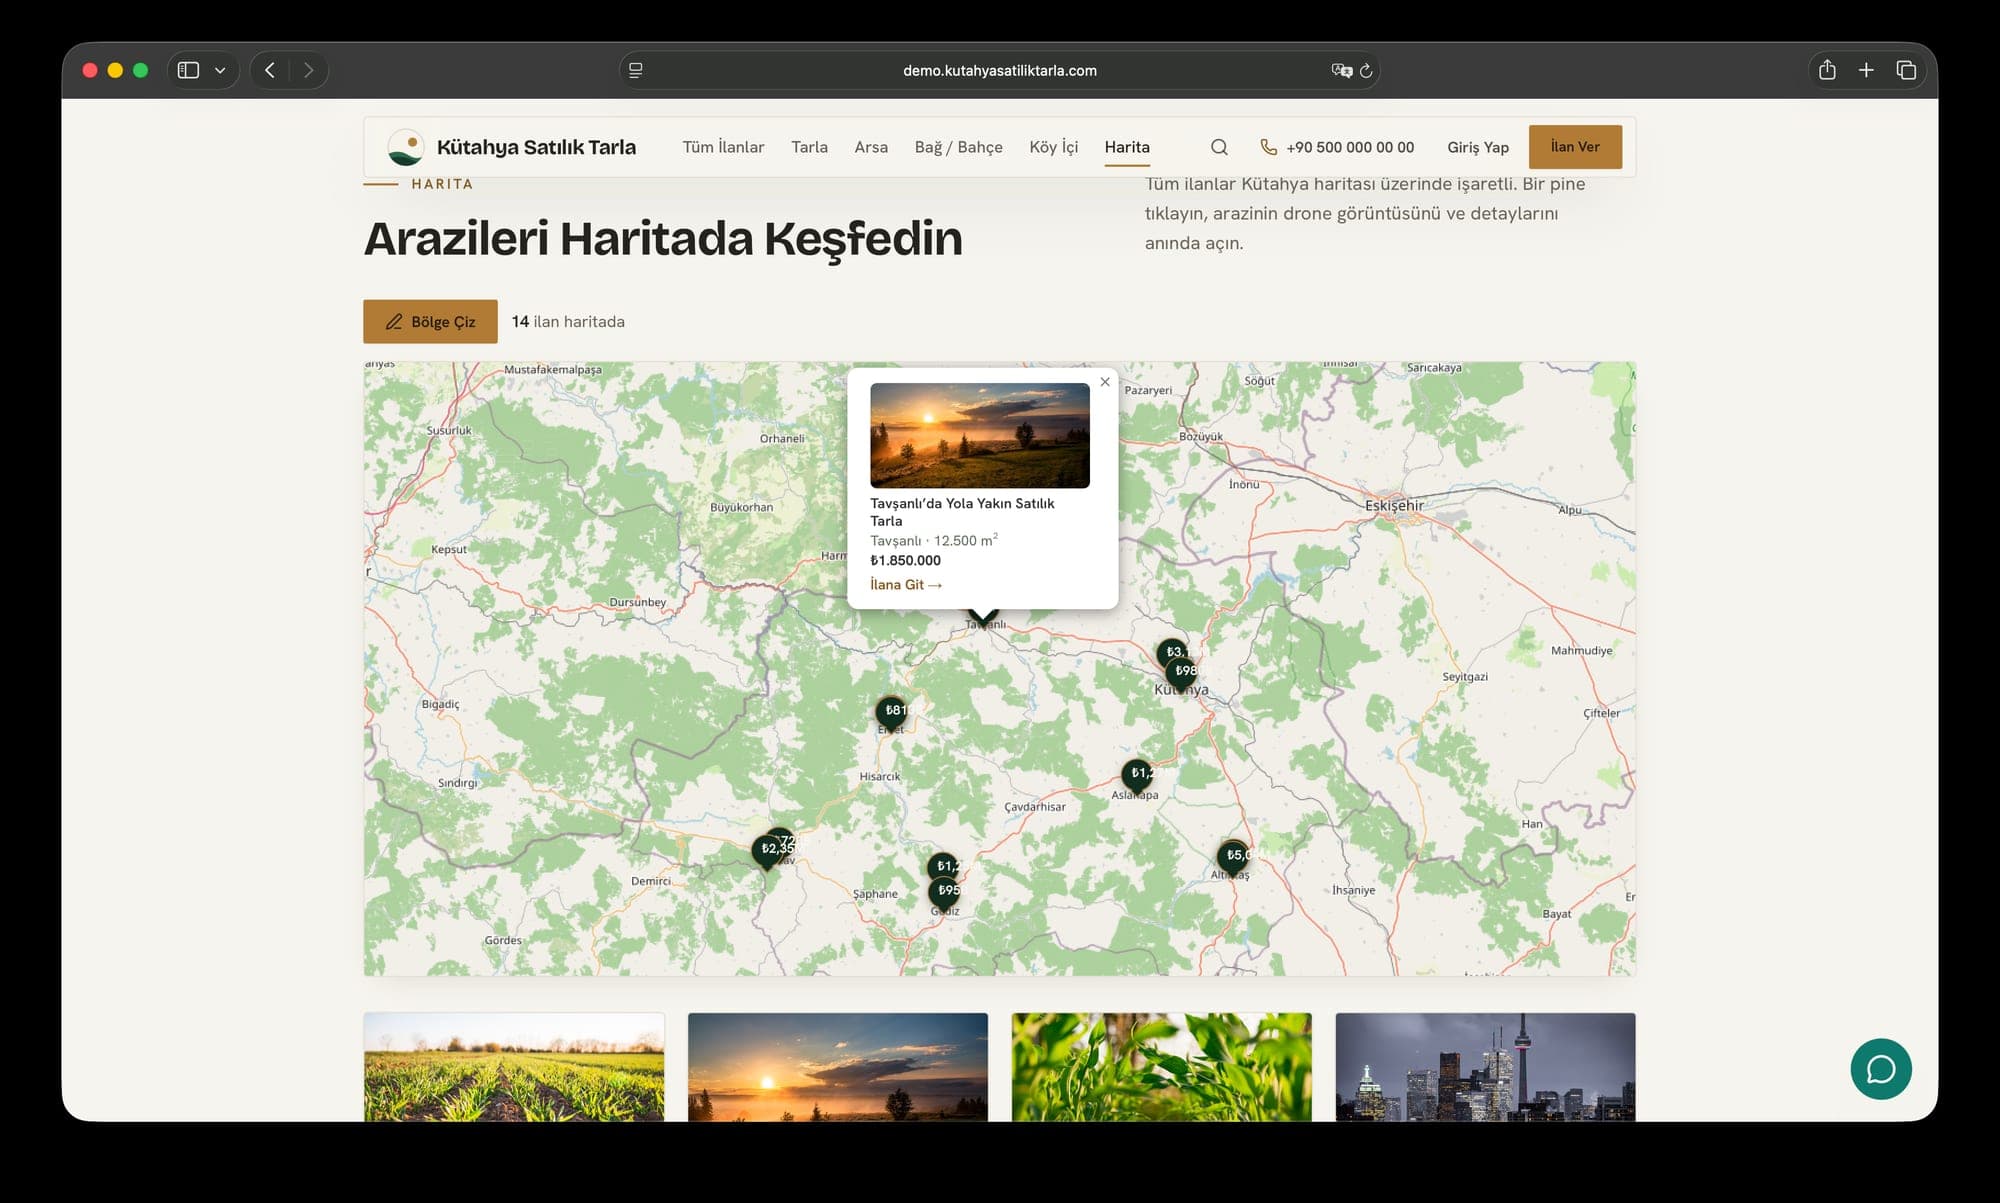Click the popup title Tavşanlı'da Yola Yakın Satılık Tarla

tap(962, 512)
